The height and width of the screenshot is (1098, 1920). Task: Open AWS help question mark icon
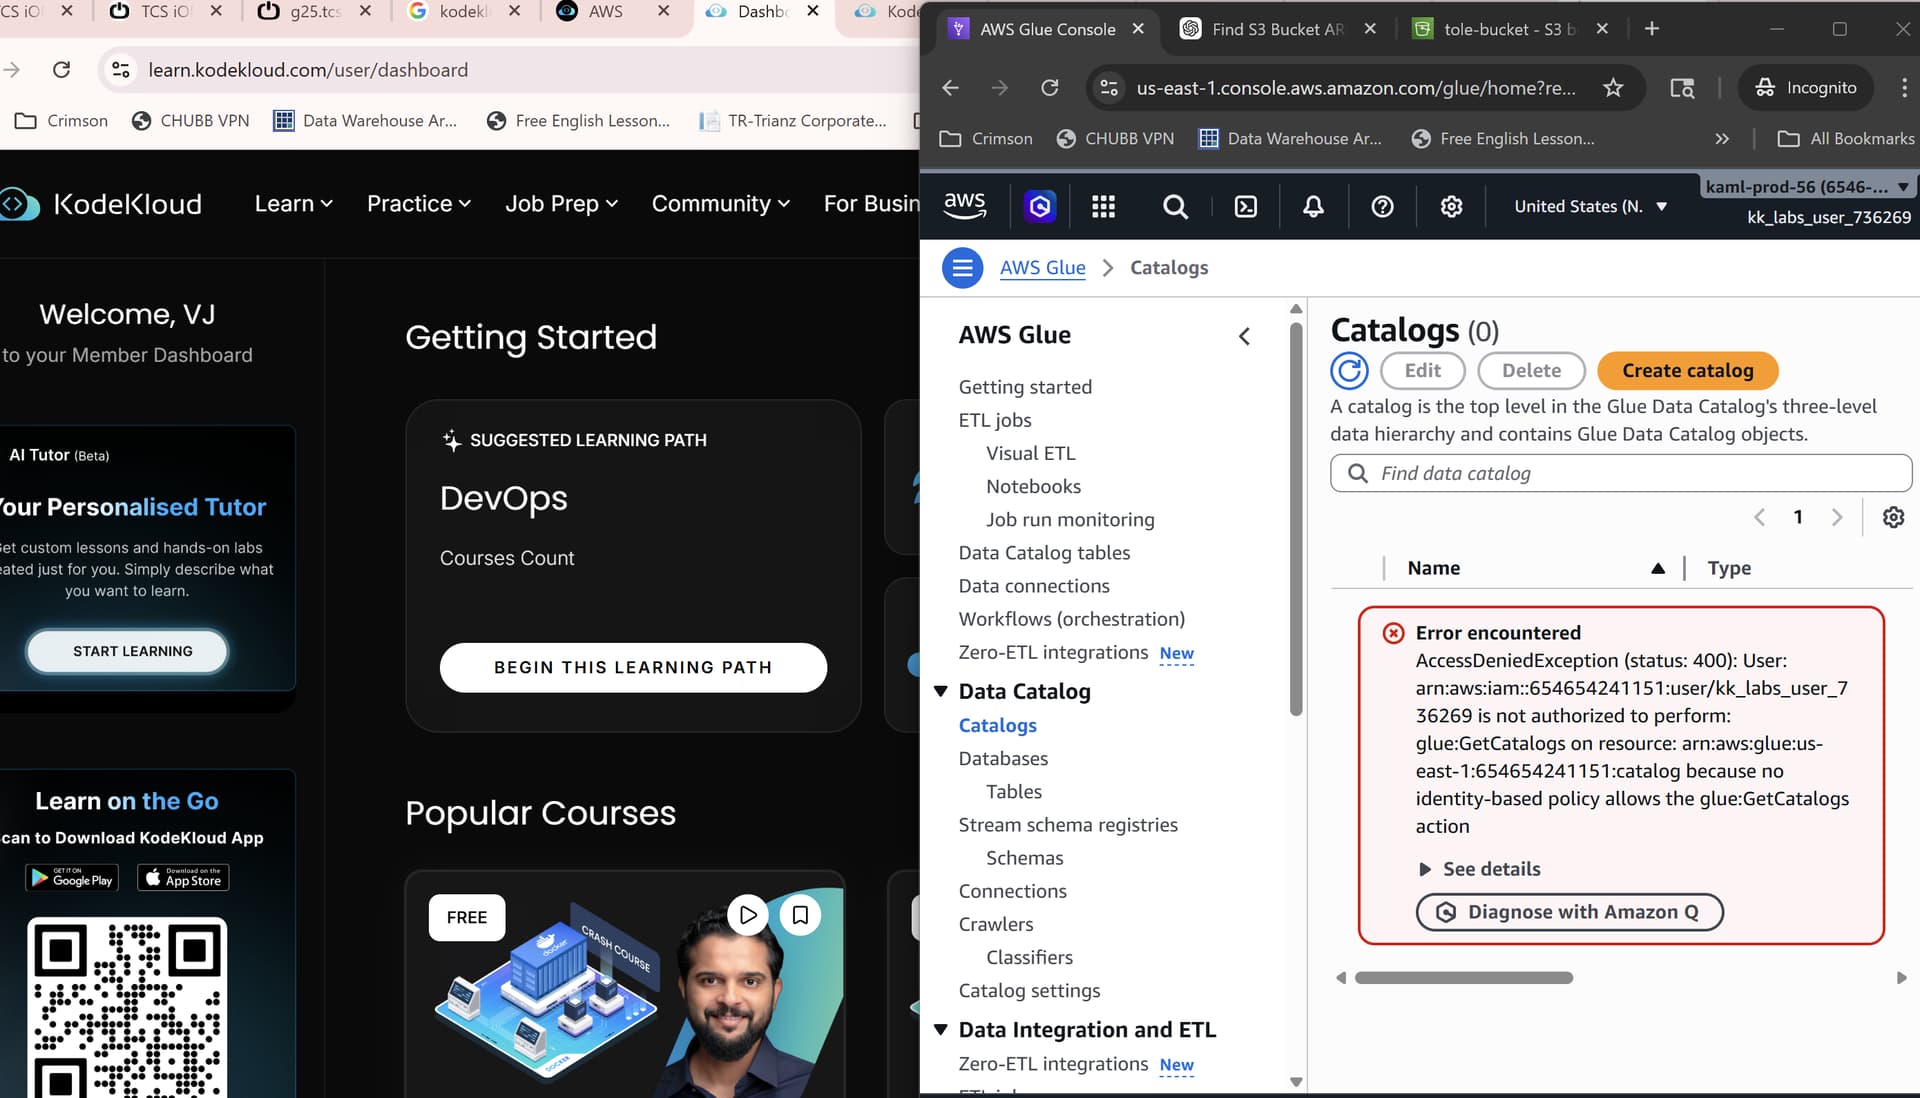point(1382,207)
